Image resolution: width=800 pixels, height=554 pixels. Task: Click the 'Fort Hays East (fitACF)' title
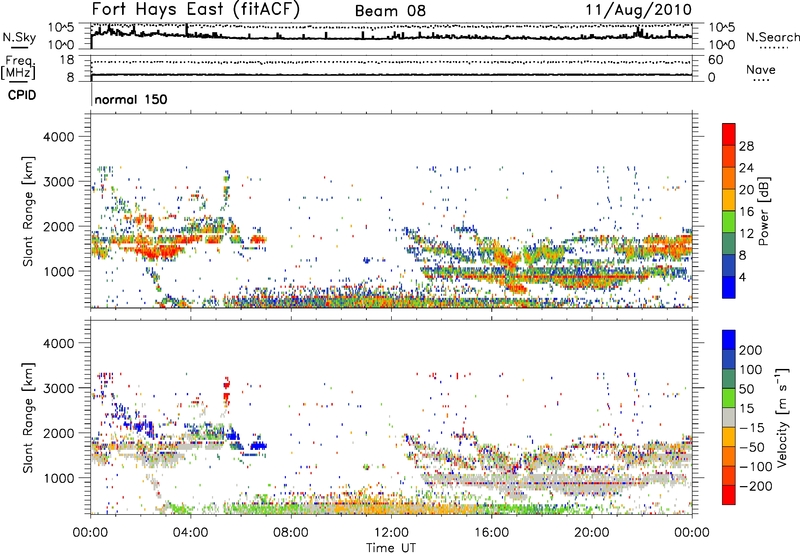point(196,10)
